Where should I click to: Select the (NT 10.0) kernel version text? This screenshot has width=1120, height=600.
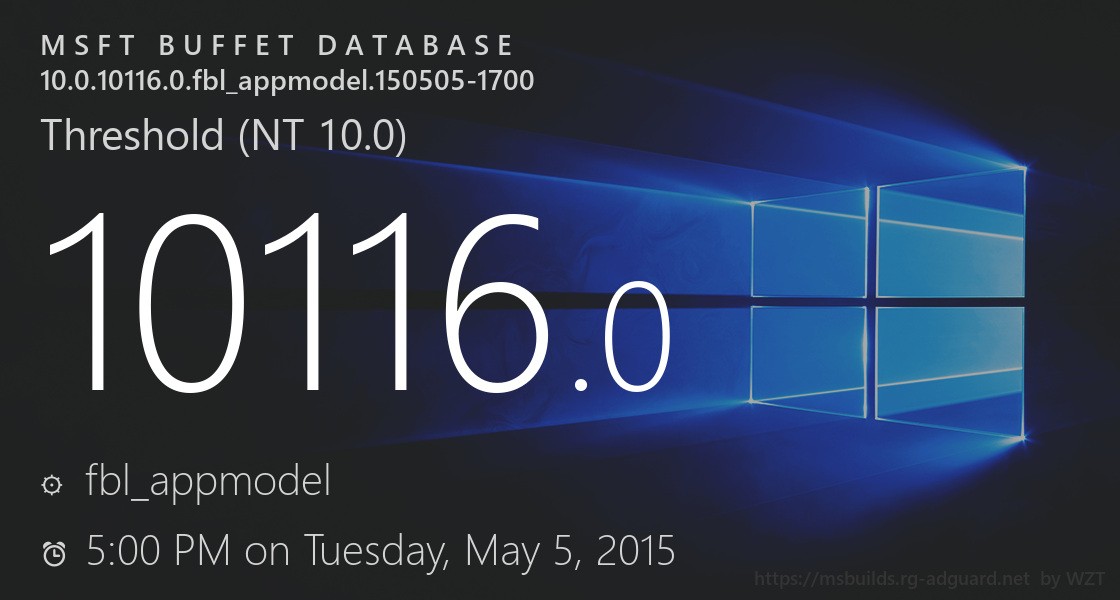pyautogui.click(x=323, y=135)
